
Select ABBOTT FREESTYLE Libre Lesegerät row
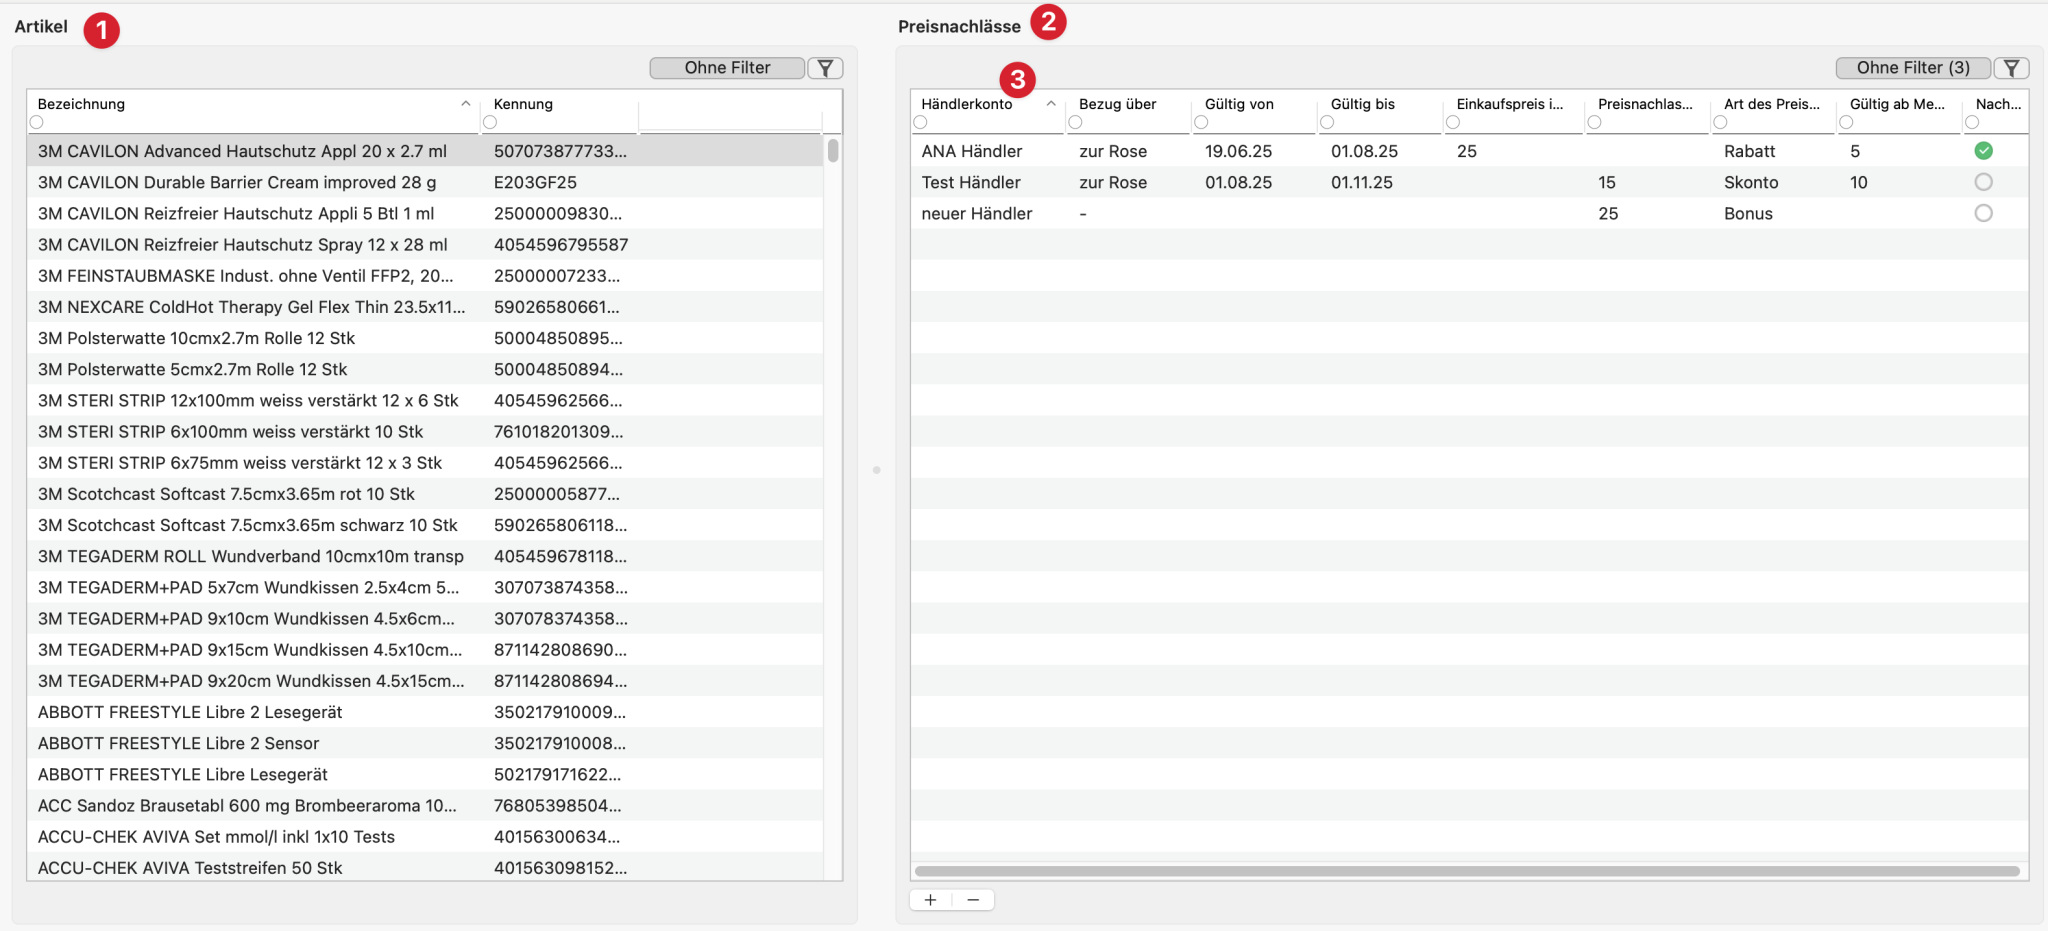coord(425,774)
